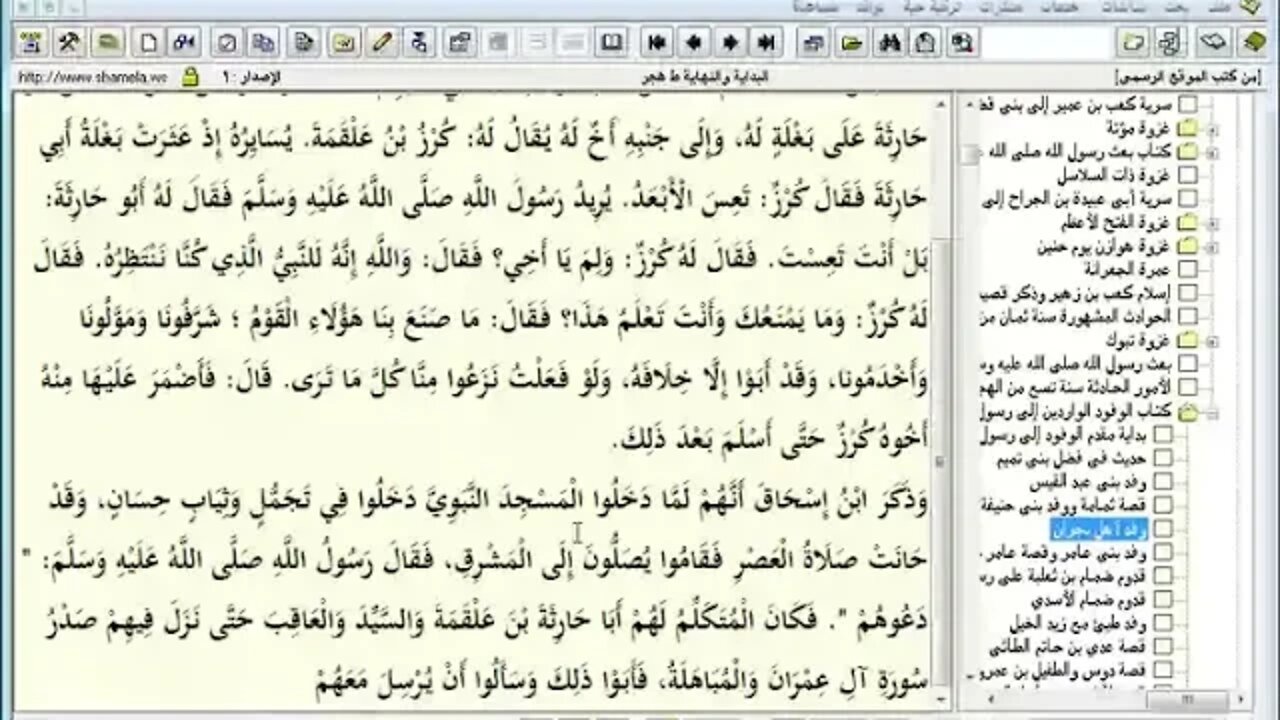This screenshot has height=720, width=1280.
Task: Click the clipboard page icon
Action: click(x=926, y=42)
